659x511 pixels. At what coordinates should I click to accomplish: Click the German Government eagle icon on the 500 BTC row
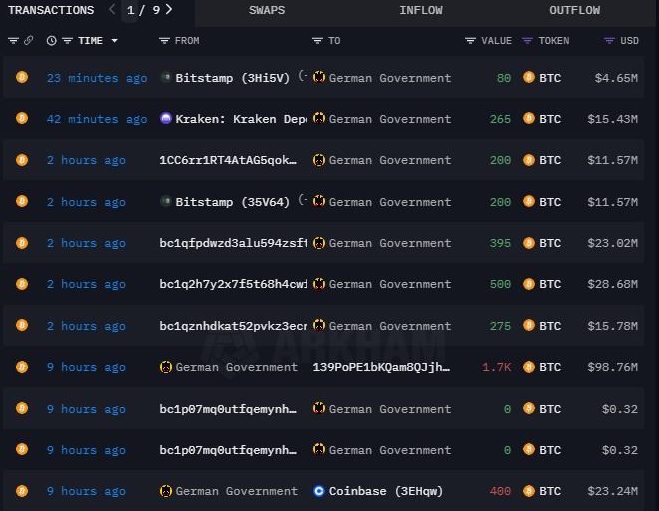tap(319, 284)
